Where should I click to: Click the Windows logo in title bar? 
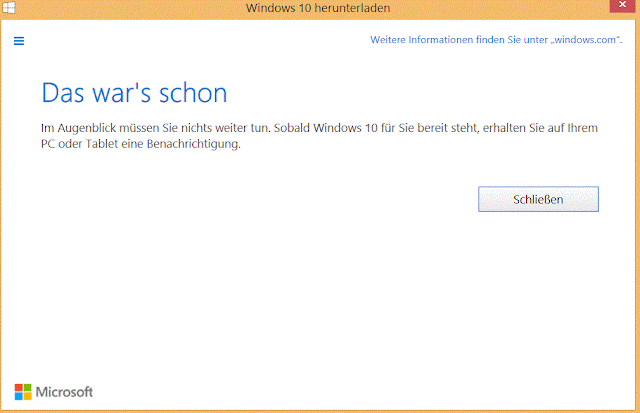pos(9,8)
